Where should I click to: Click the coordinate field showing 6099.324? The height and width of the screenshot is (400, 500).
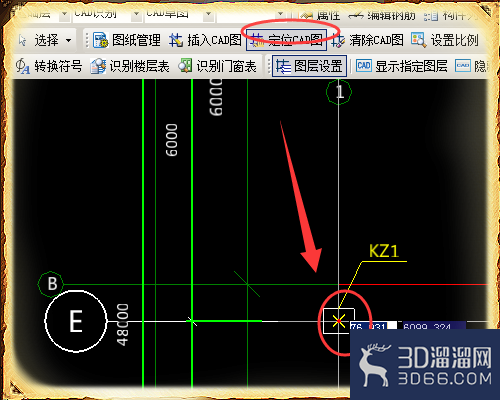[x=434, y=325]
